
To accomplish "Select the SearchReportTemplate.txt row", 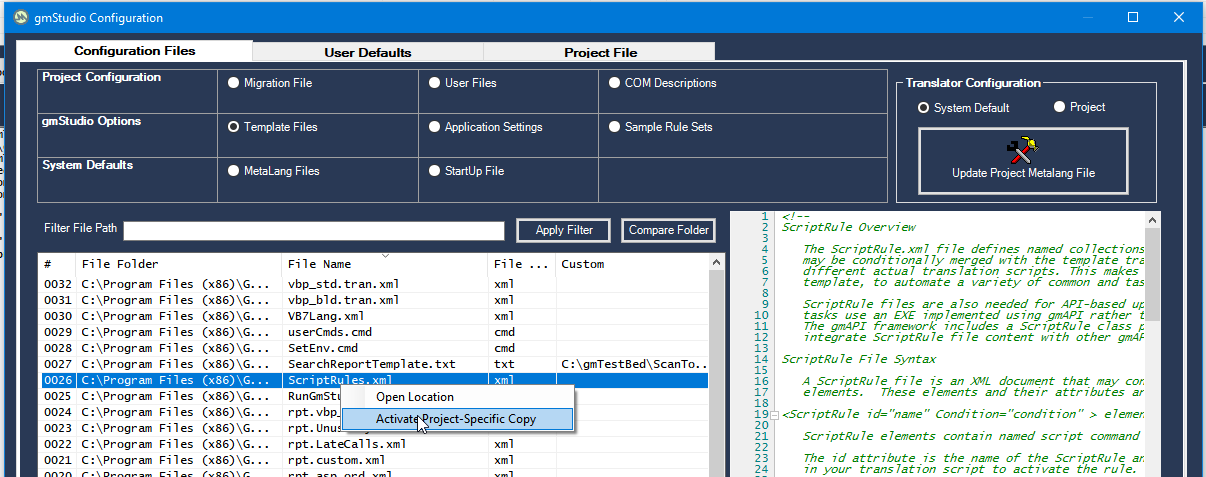I will click(x=370, y=365).
